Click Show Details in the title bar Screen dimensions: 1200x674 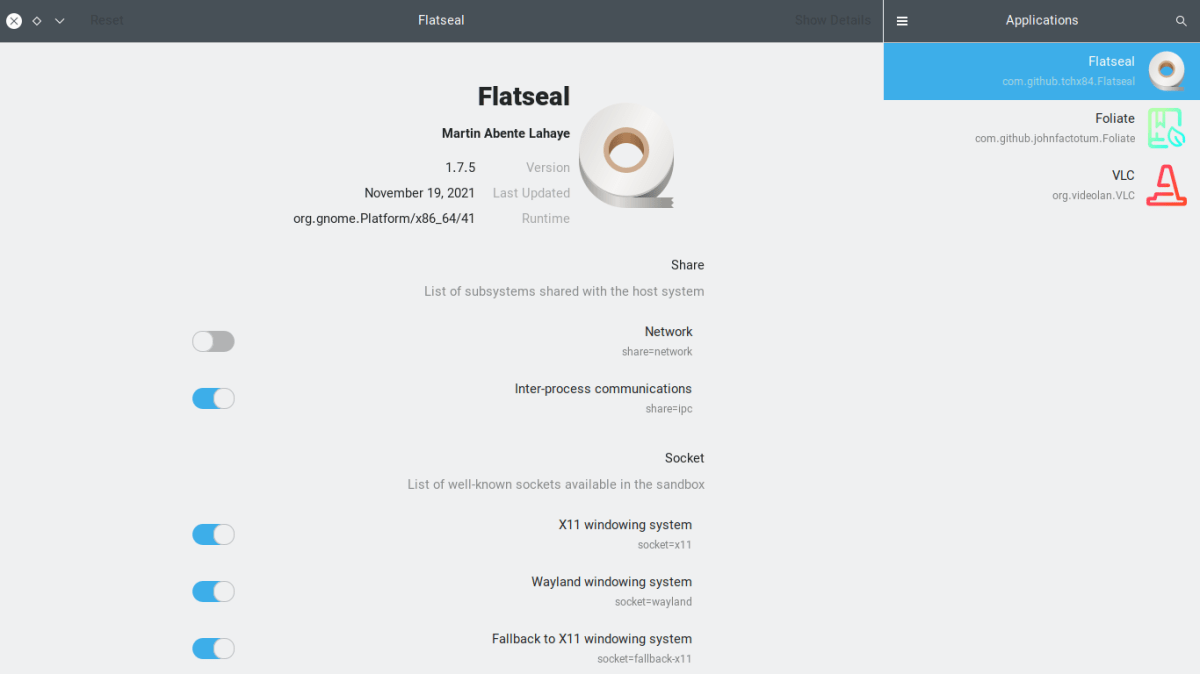(833, 20)
